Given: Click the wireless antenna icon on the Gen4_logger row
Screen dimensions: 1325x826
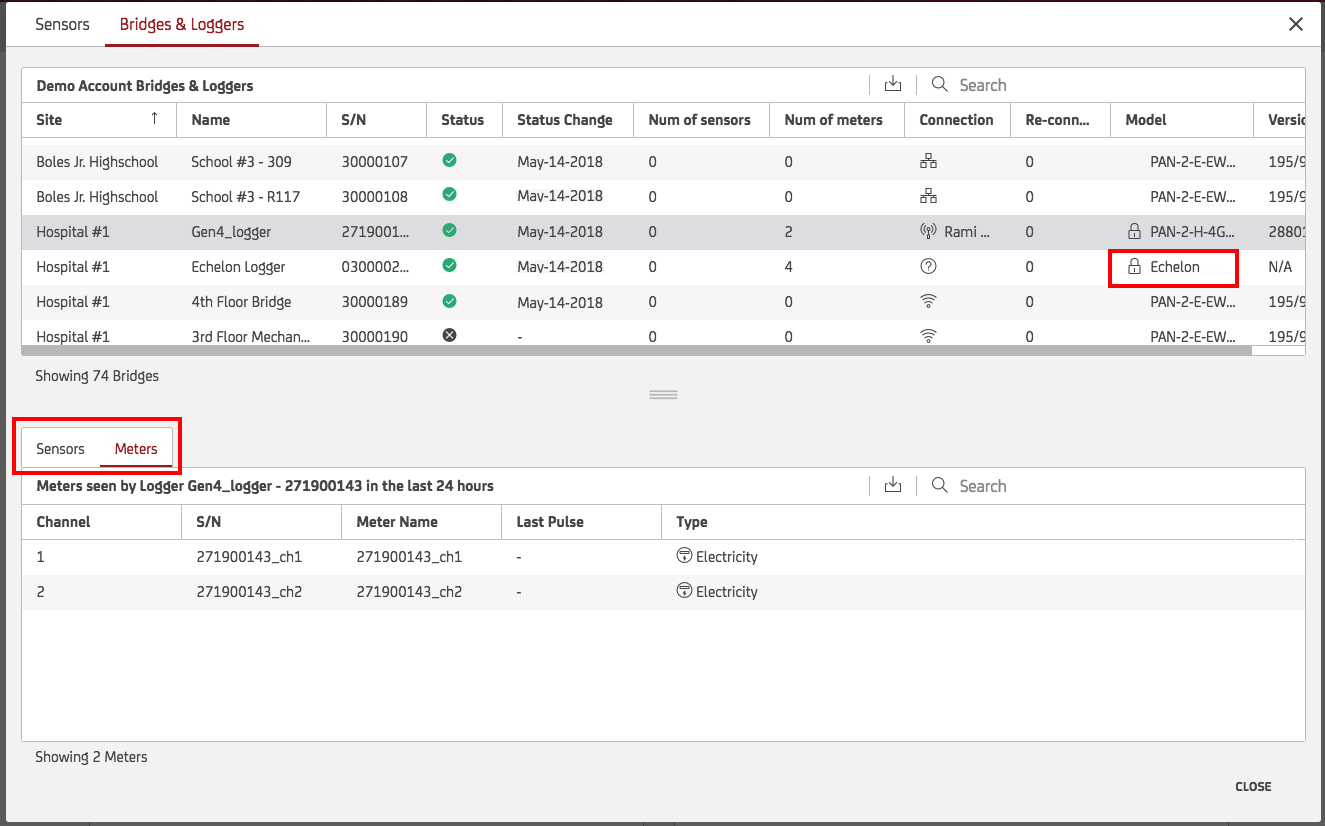Looking at the screenshot, I should point(928,230).
